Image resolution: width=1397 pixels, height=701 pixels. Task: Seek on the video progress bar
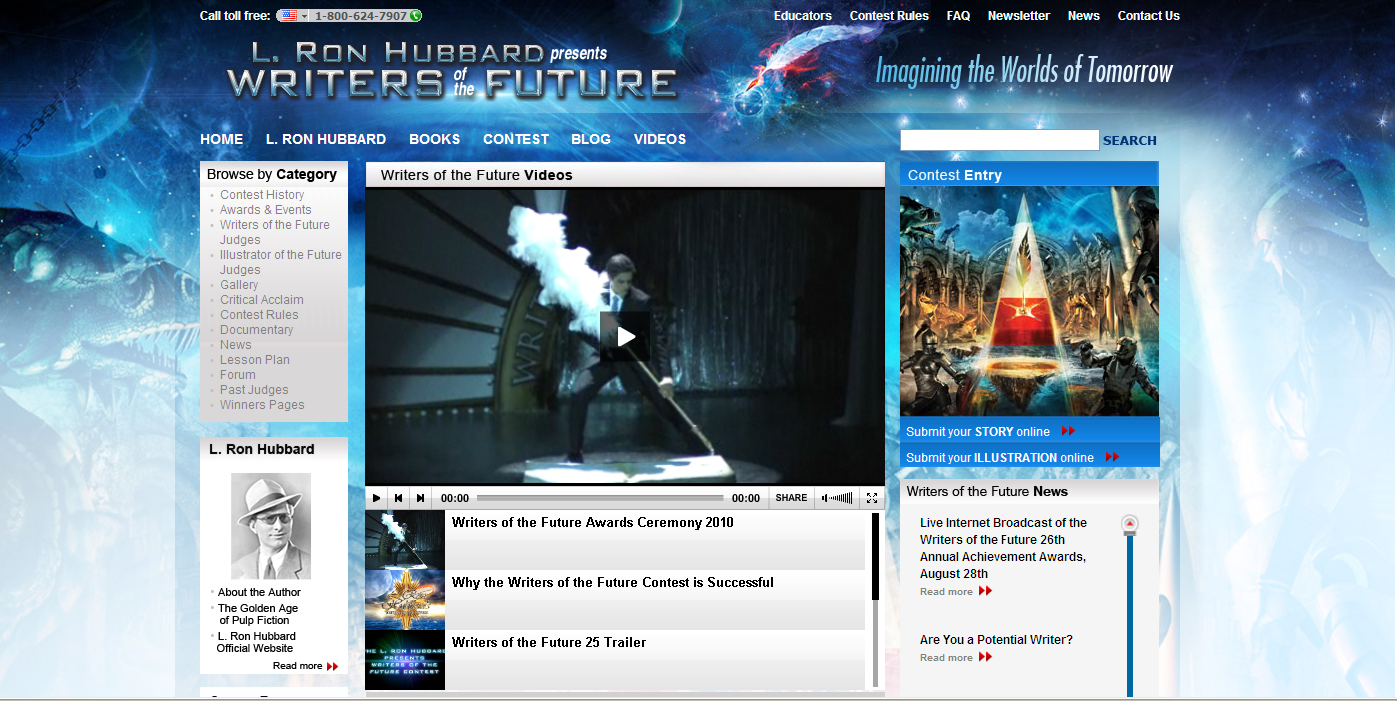pos(600,498)
